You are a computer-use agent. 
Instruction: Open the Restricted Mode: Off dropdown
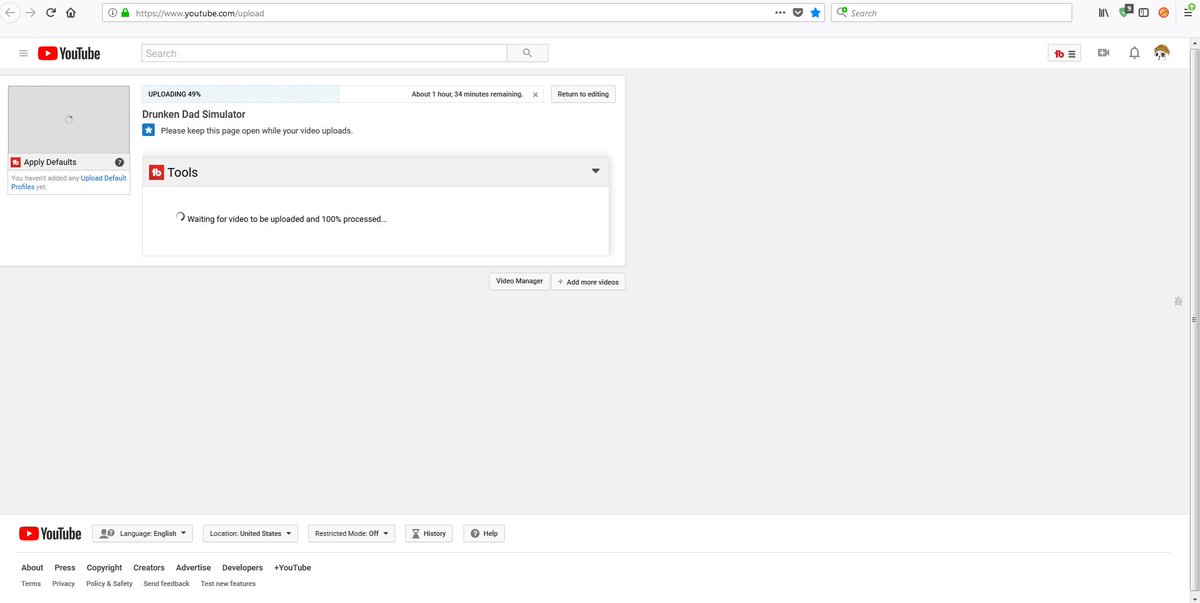(352, 534)
